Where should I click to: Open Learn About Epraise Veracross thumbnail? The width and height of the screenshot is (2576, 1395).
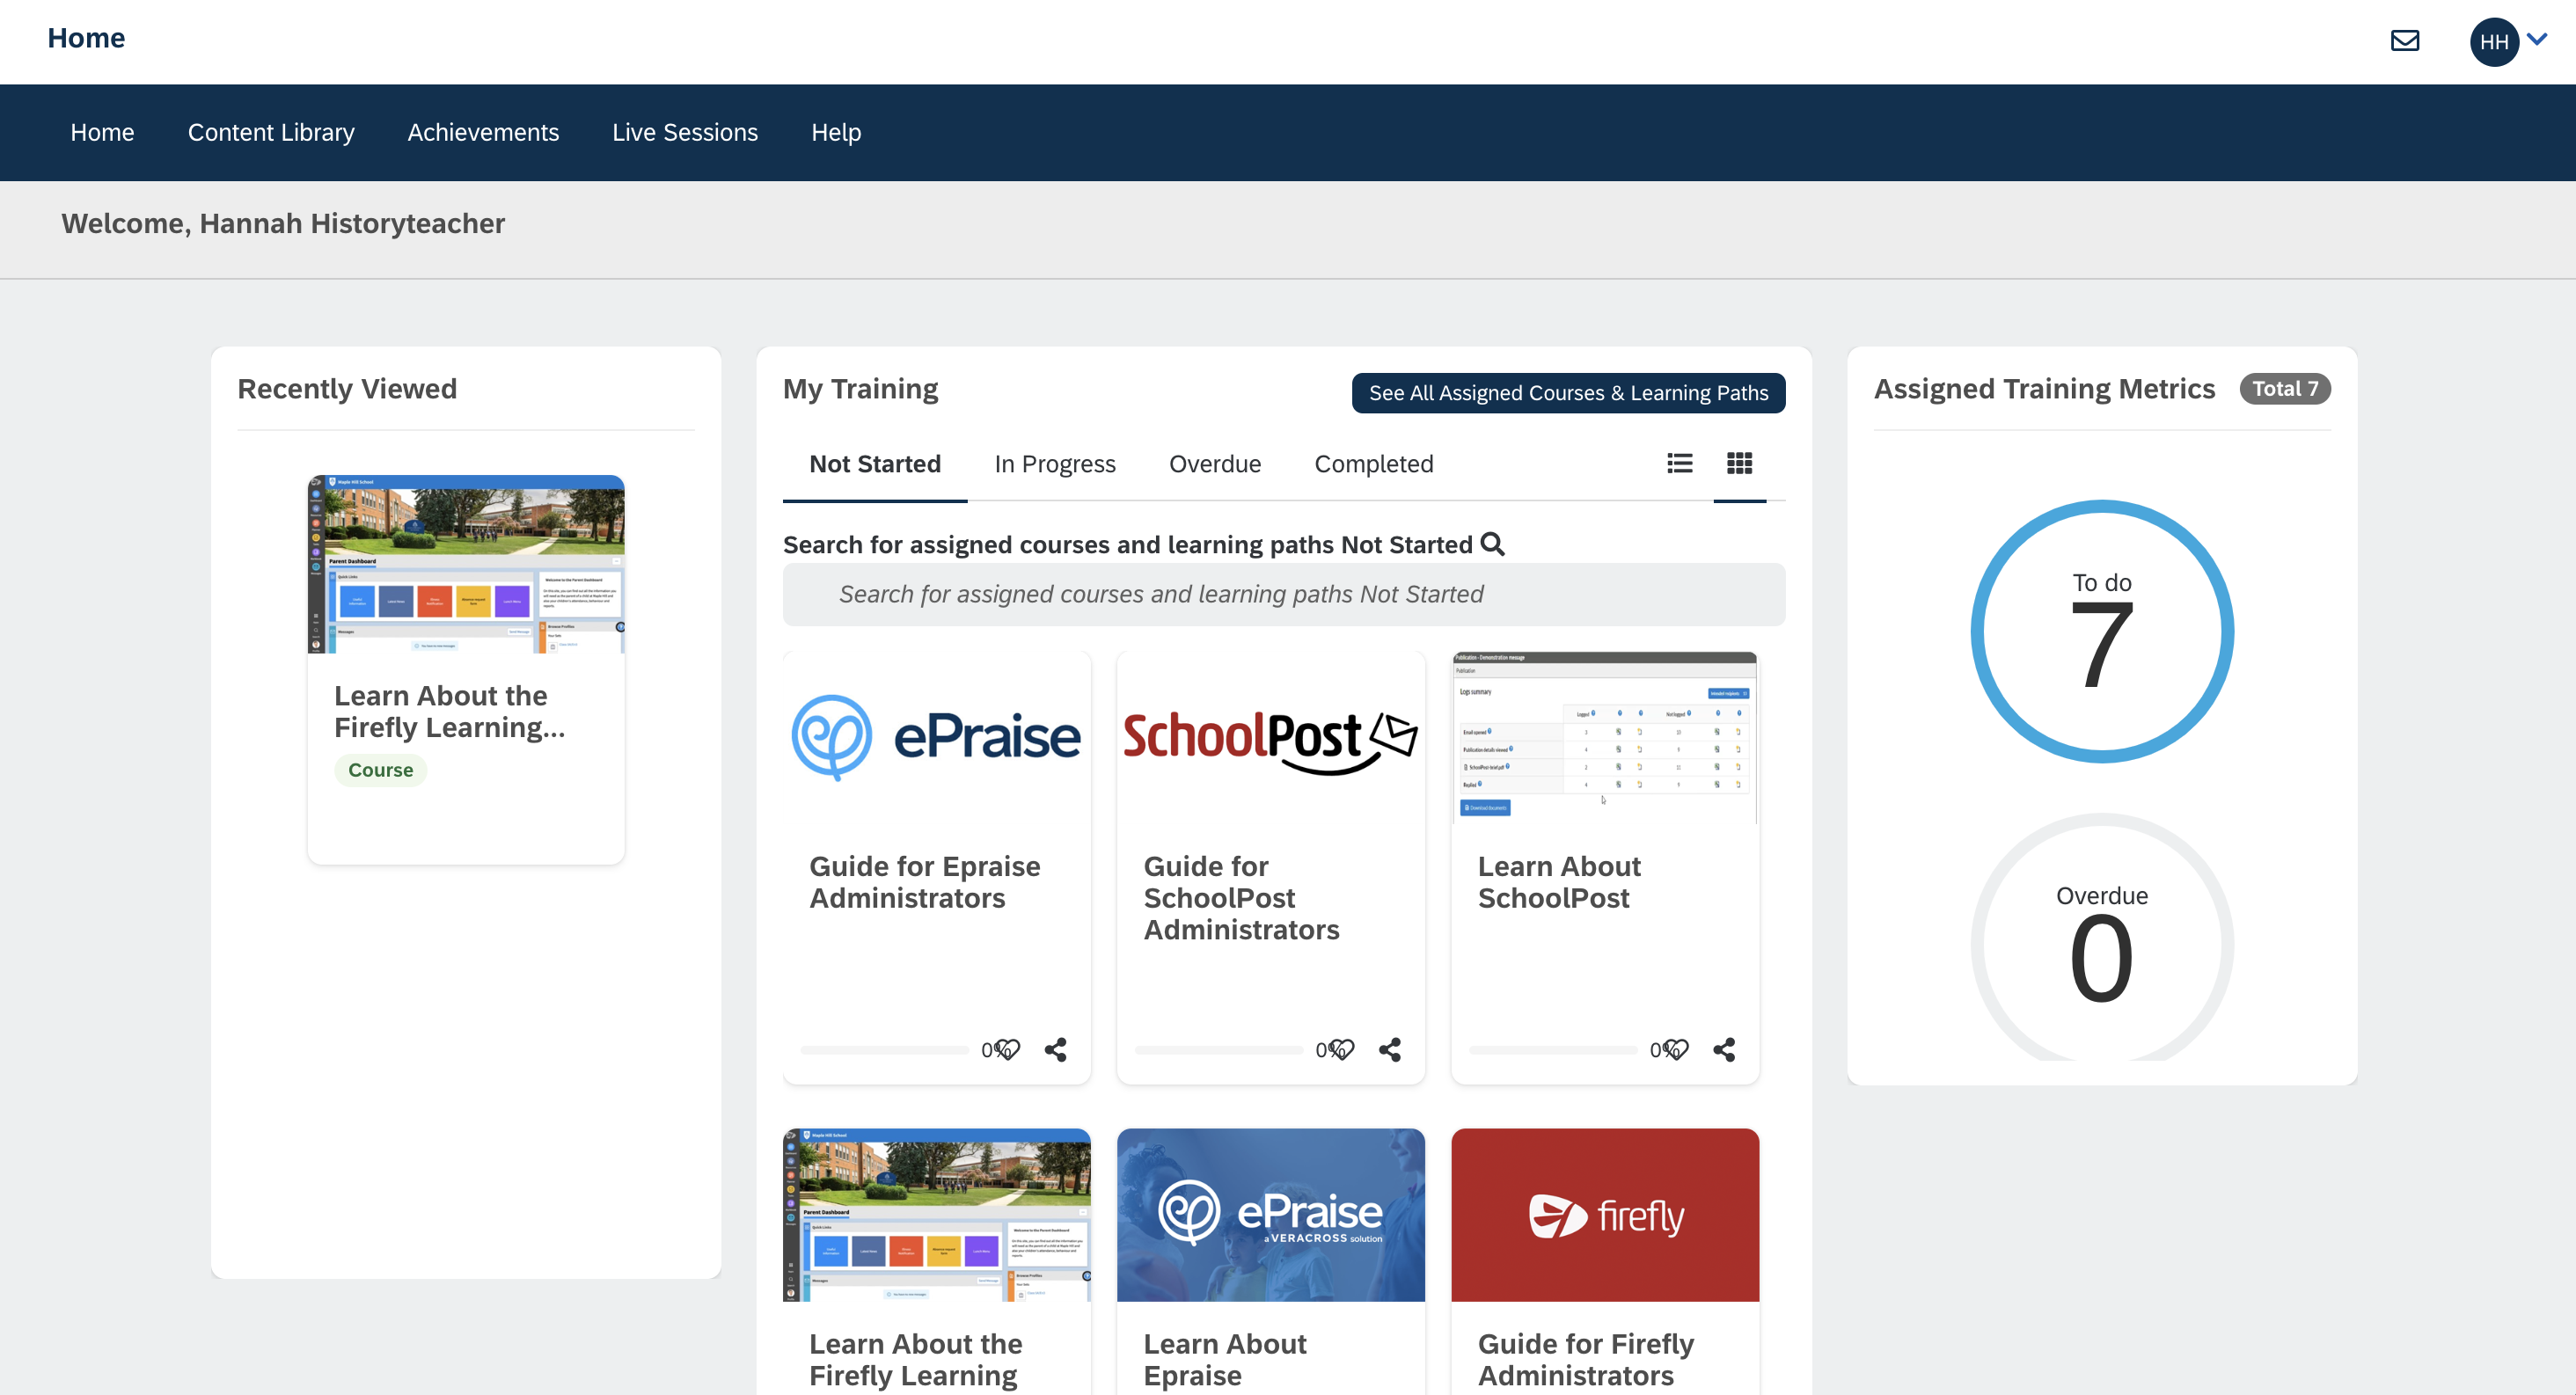(x=1271, y=1215)
